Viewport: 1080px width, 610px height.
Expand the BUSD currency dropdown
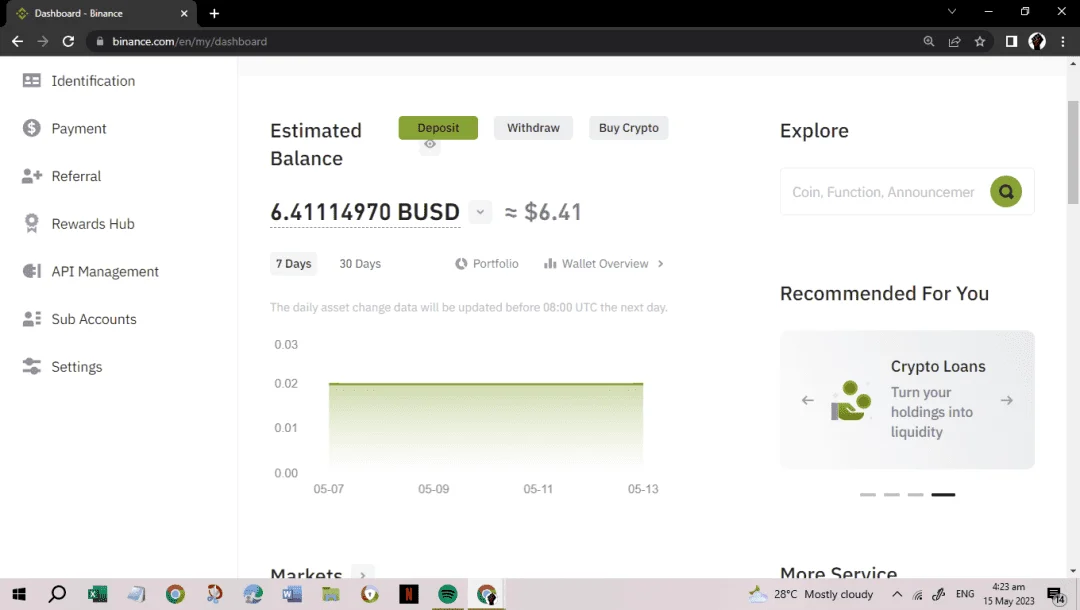480,212
